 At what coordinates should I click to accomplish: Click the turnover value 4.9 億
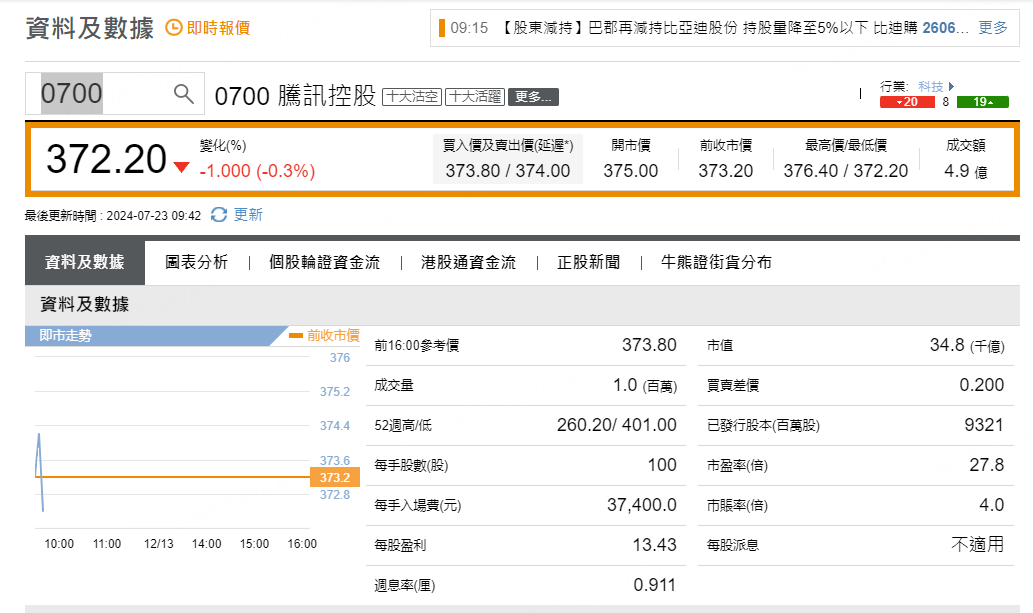[966, 171]
